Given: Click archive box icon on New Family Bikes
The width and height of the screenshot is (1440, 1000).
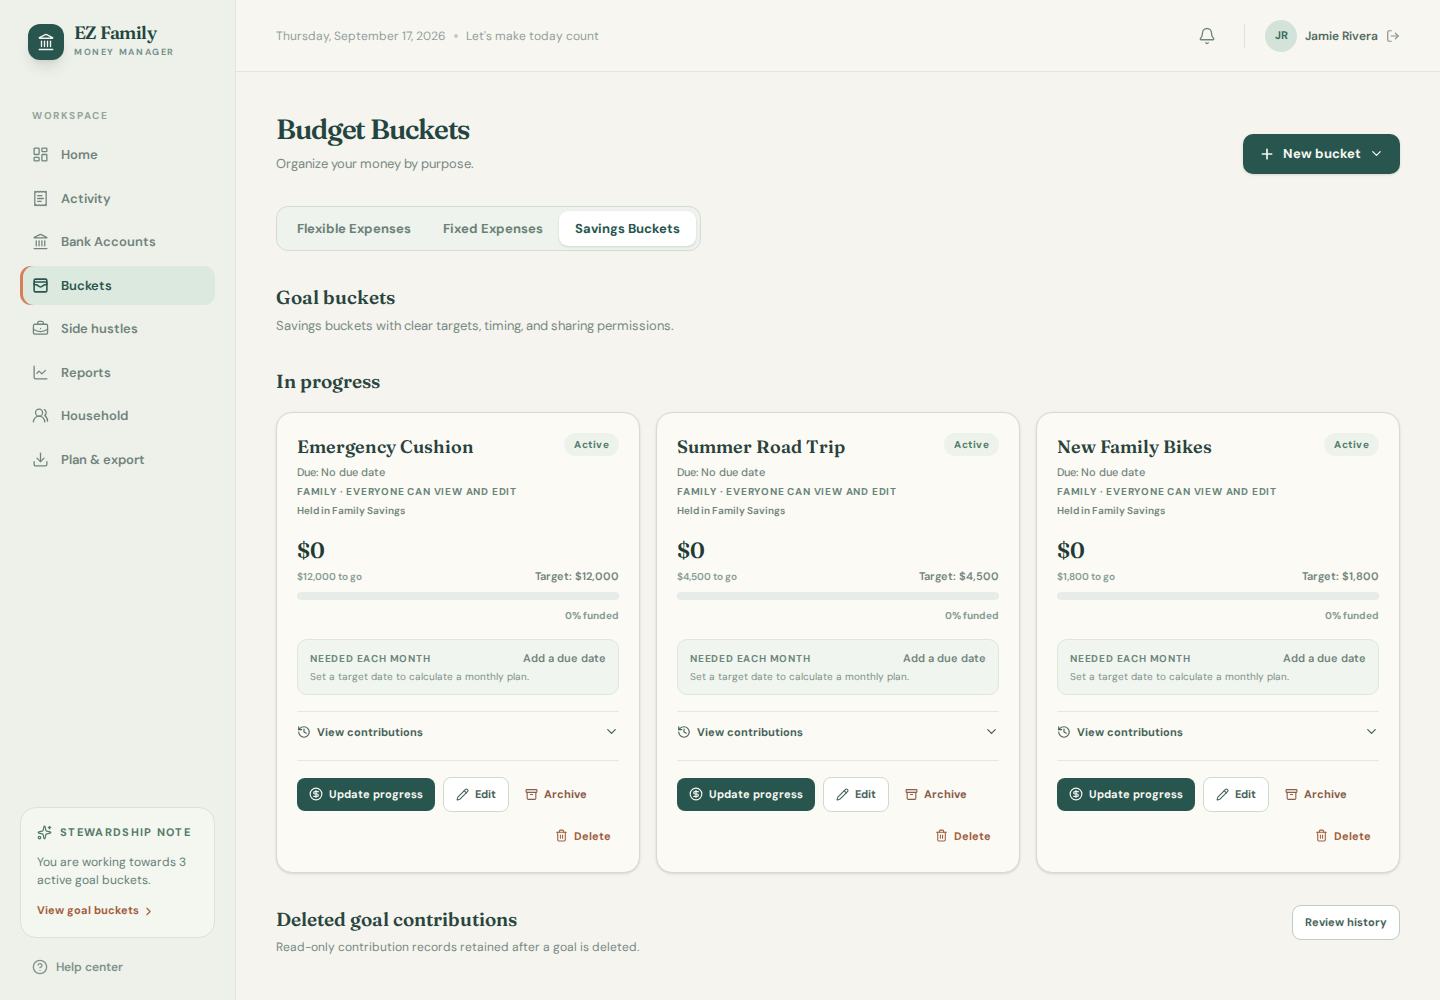Looking at the screenshot, I should [1291, 794].
